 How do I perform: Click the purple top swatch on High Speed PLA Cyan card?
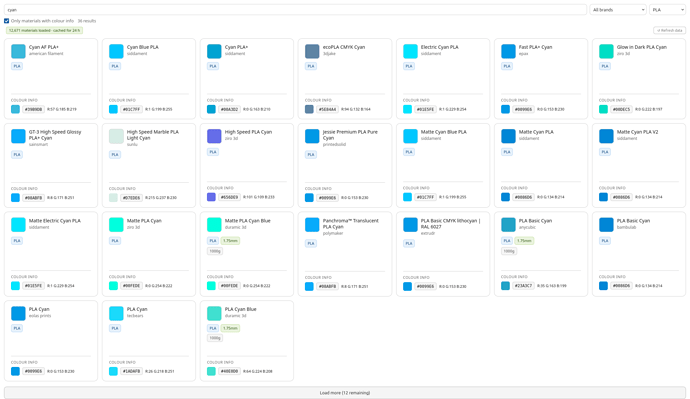coord(214,136)
